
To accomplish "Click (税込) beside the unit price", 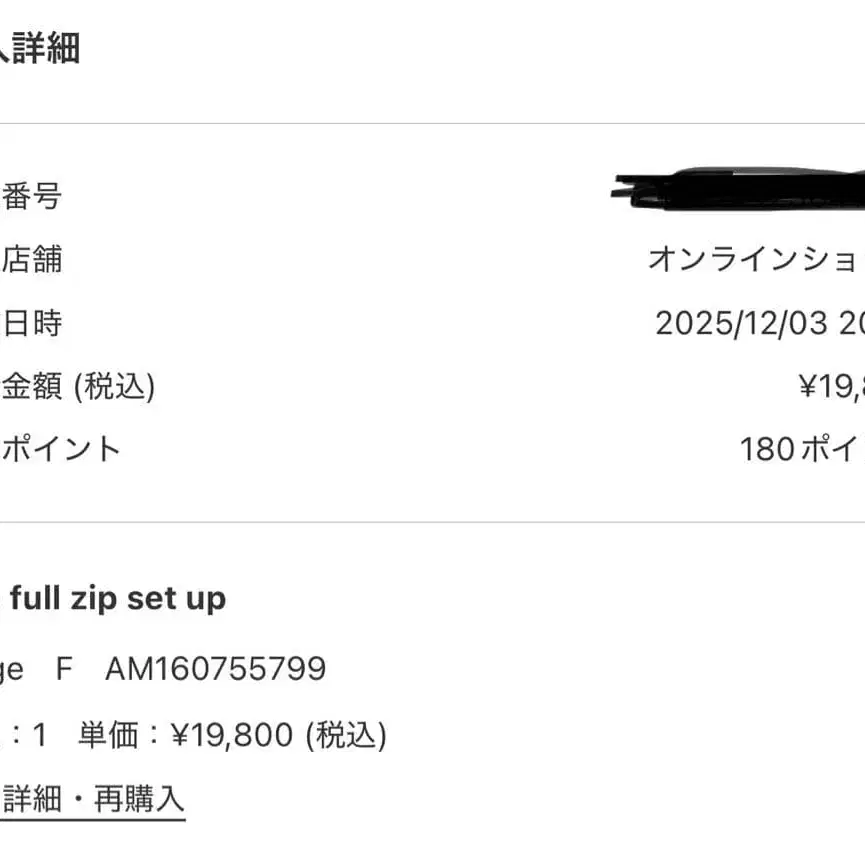I will [x=346, y=736].
